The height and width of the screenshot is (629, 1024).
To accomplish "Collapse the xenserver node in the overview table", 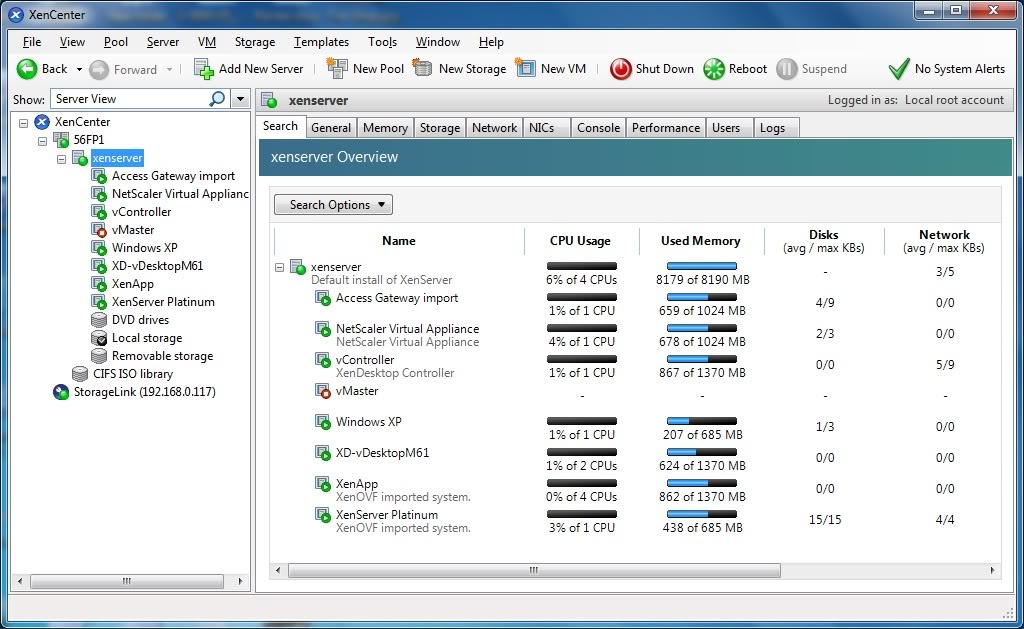I will pyautogui.click(x=279, y=267).
